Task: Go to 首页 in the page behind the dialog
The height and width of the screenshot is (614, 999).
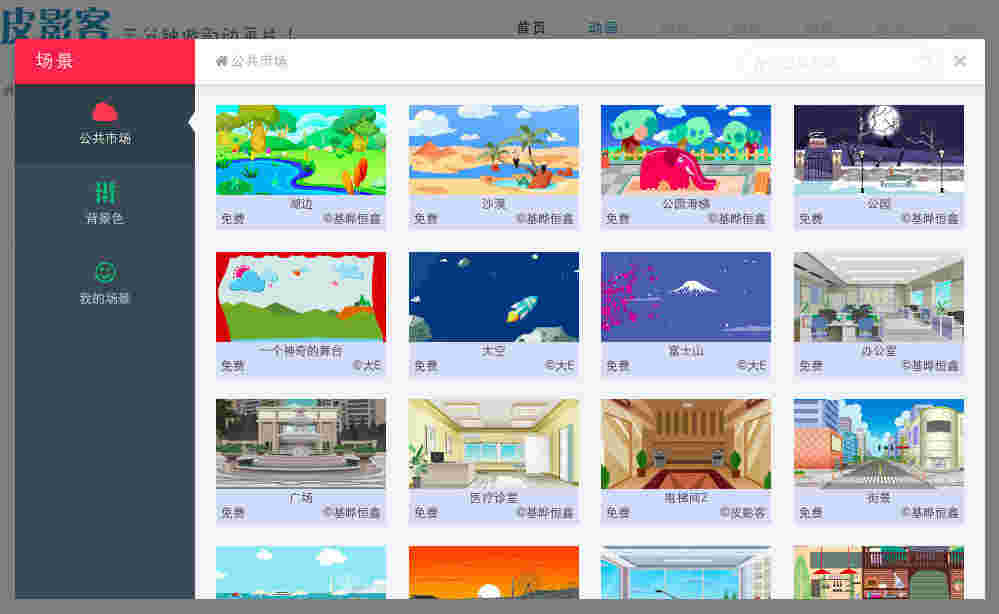Action: (x=531, y=27)
